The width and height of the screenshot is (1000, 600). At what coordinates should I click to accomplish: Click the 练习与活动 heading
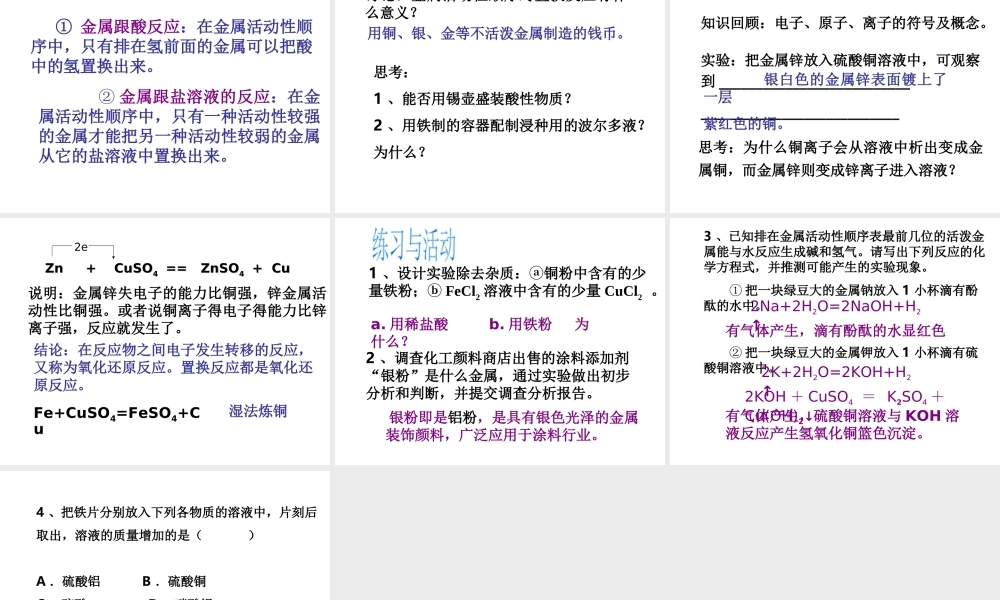coord(414,244)
